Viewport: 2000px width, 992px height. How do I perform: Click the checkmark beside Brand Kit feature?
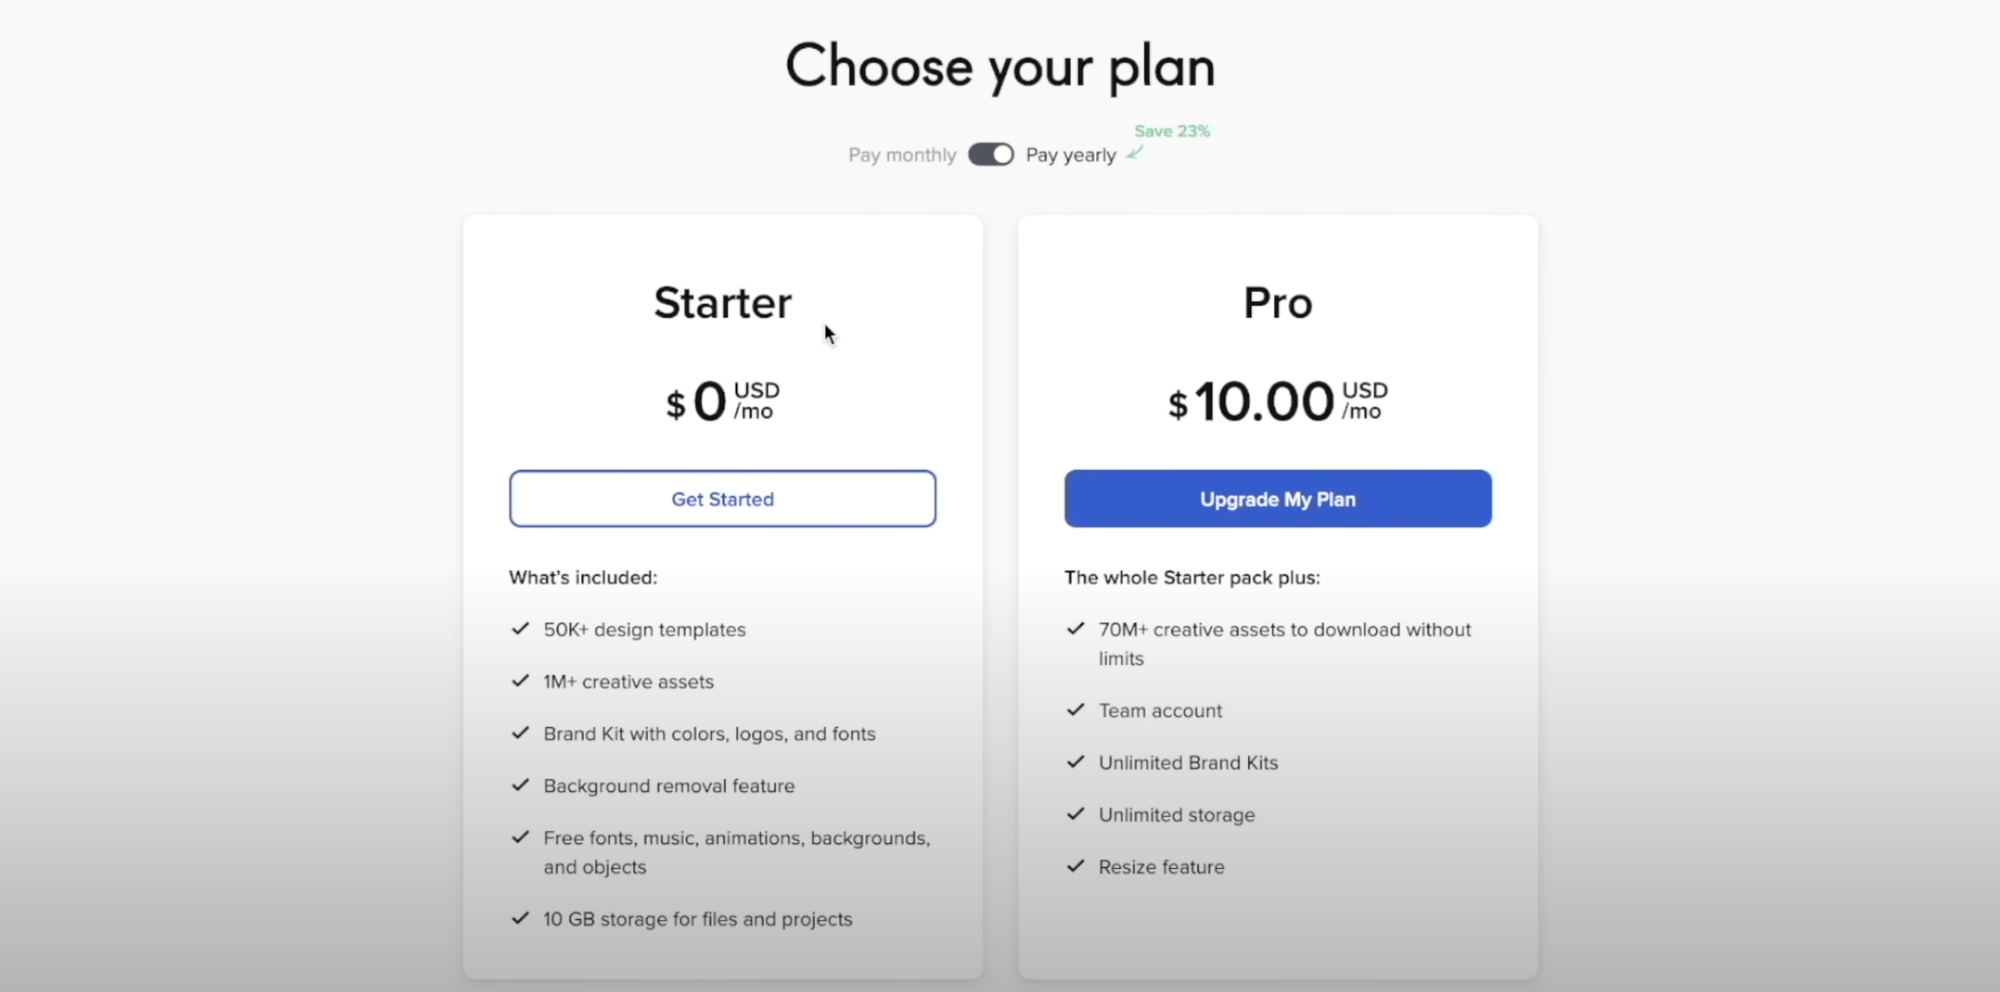point(520,733)
